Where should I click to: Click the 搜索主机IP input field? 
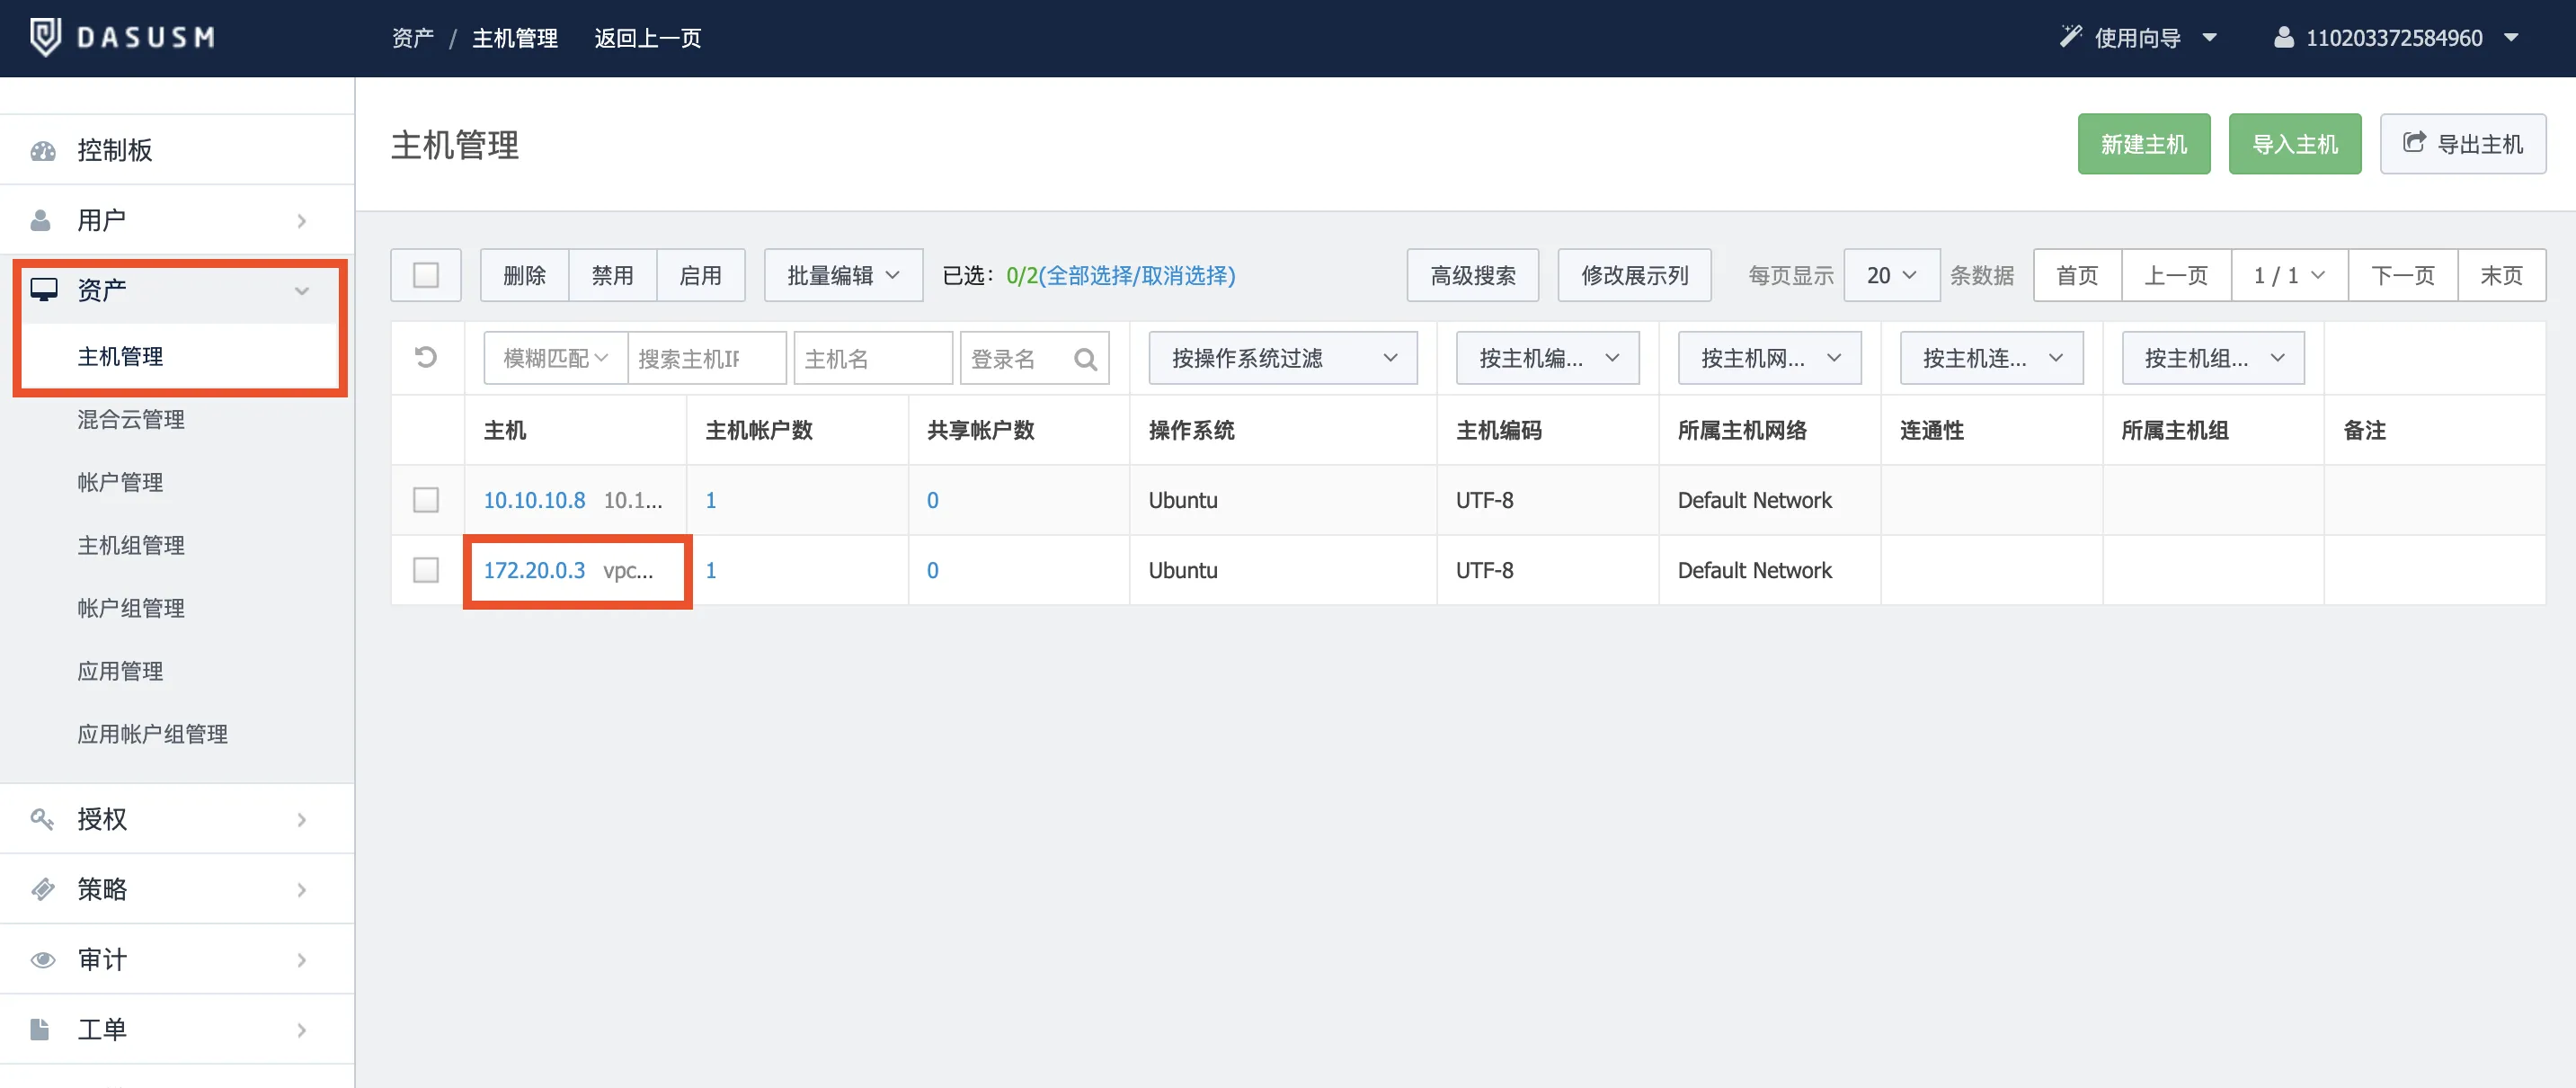(705, 358)
